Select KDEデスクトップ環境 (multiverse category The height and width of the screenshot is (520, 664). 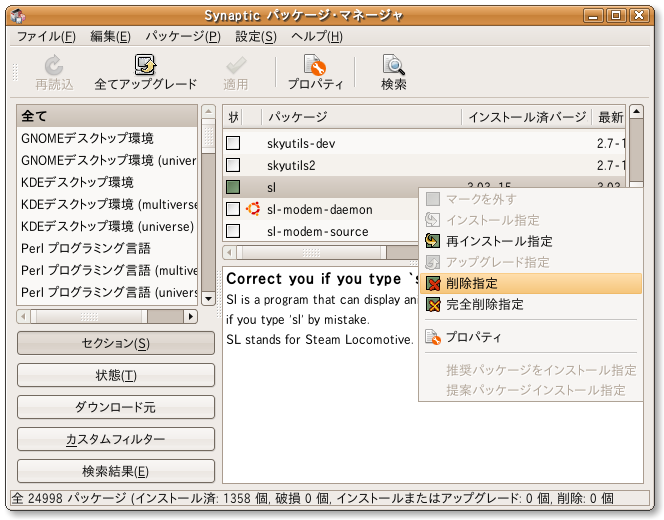pos(107,204)
